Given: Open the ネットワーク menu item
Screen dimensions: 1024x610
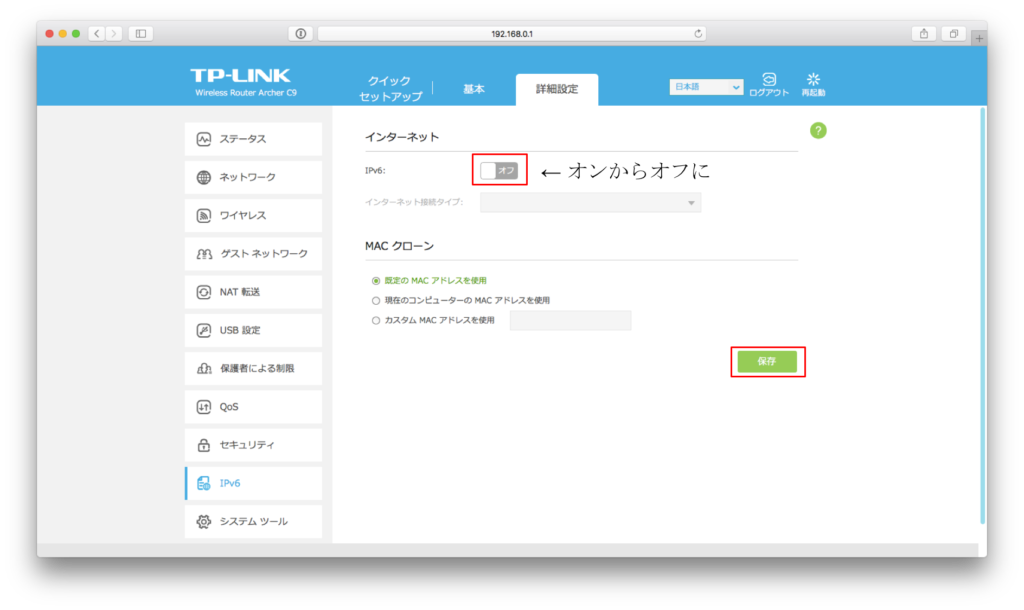Looking at the screenshot, I should point(253,178).
